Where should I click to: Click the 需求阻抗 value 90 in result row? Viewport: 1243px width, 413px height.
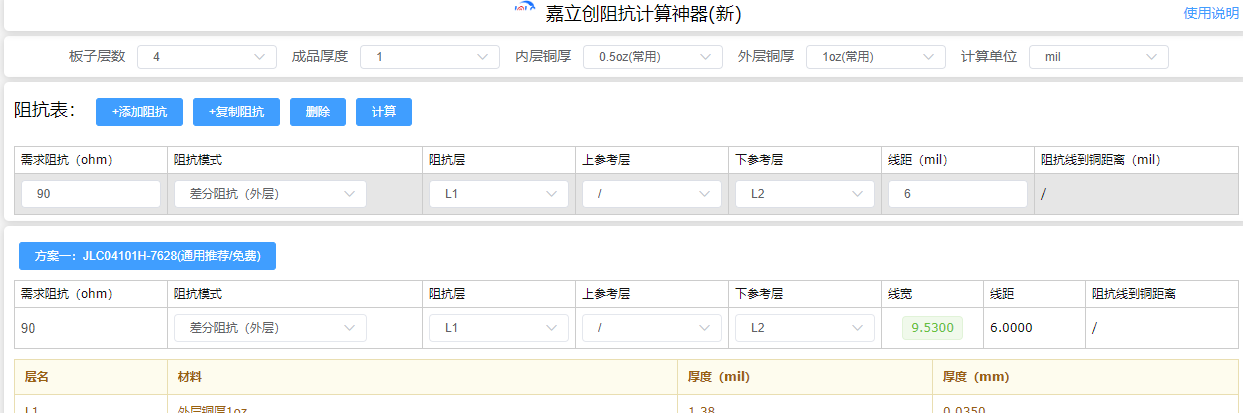pos(28,328)
